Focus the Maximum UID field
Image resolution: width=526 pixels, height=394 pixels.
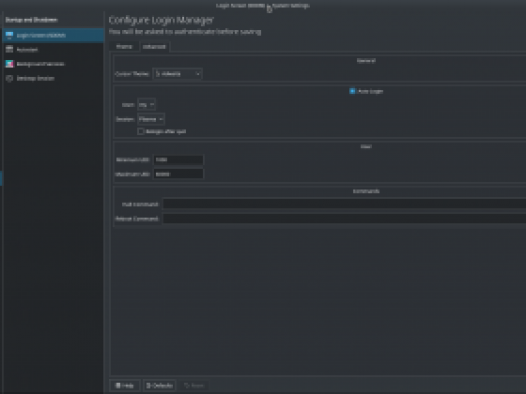(x=178, y=174)
